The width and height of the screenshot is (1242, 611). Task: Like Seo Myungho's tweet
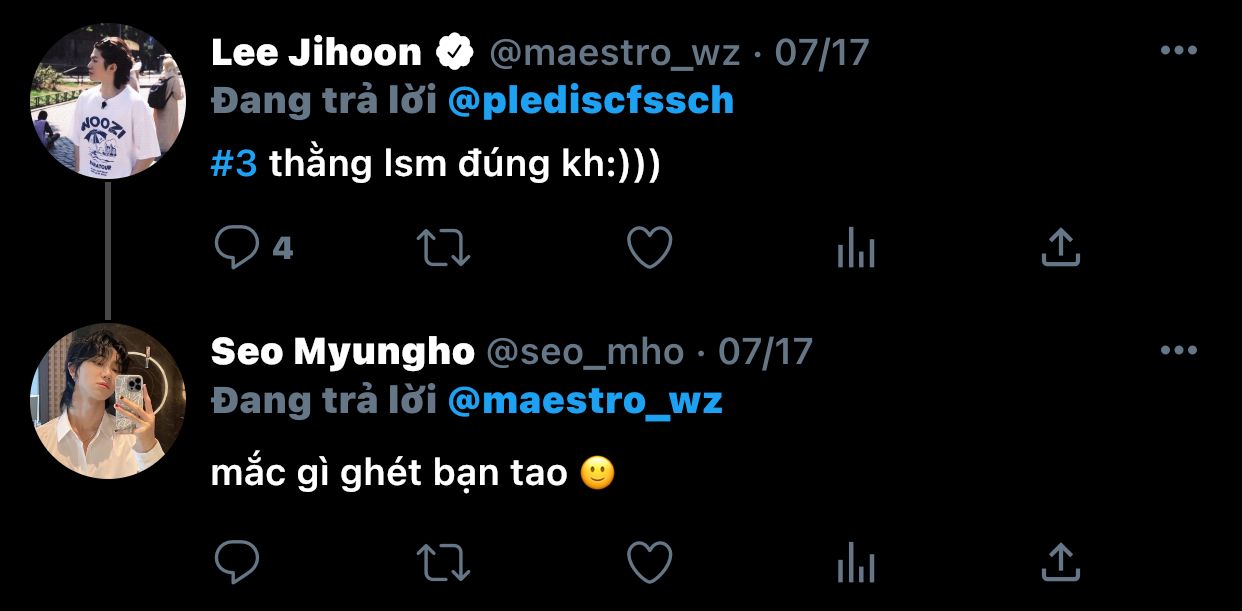click(x=650, y=562)
